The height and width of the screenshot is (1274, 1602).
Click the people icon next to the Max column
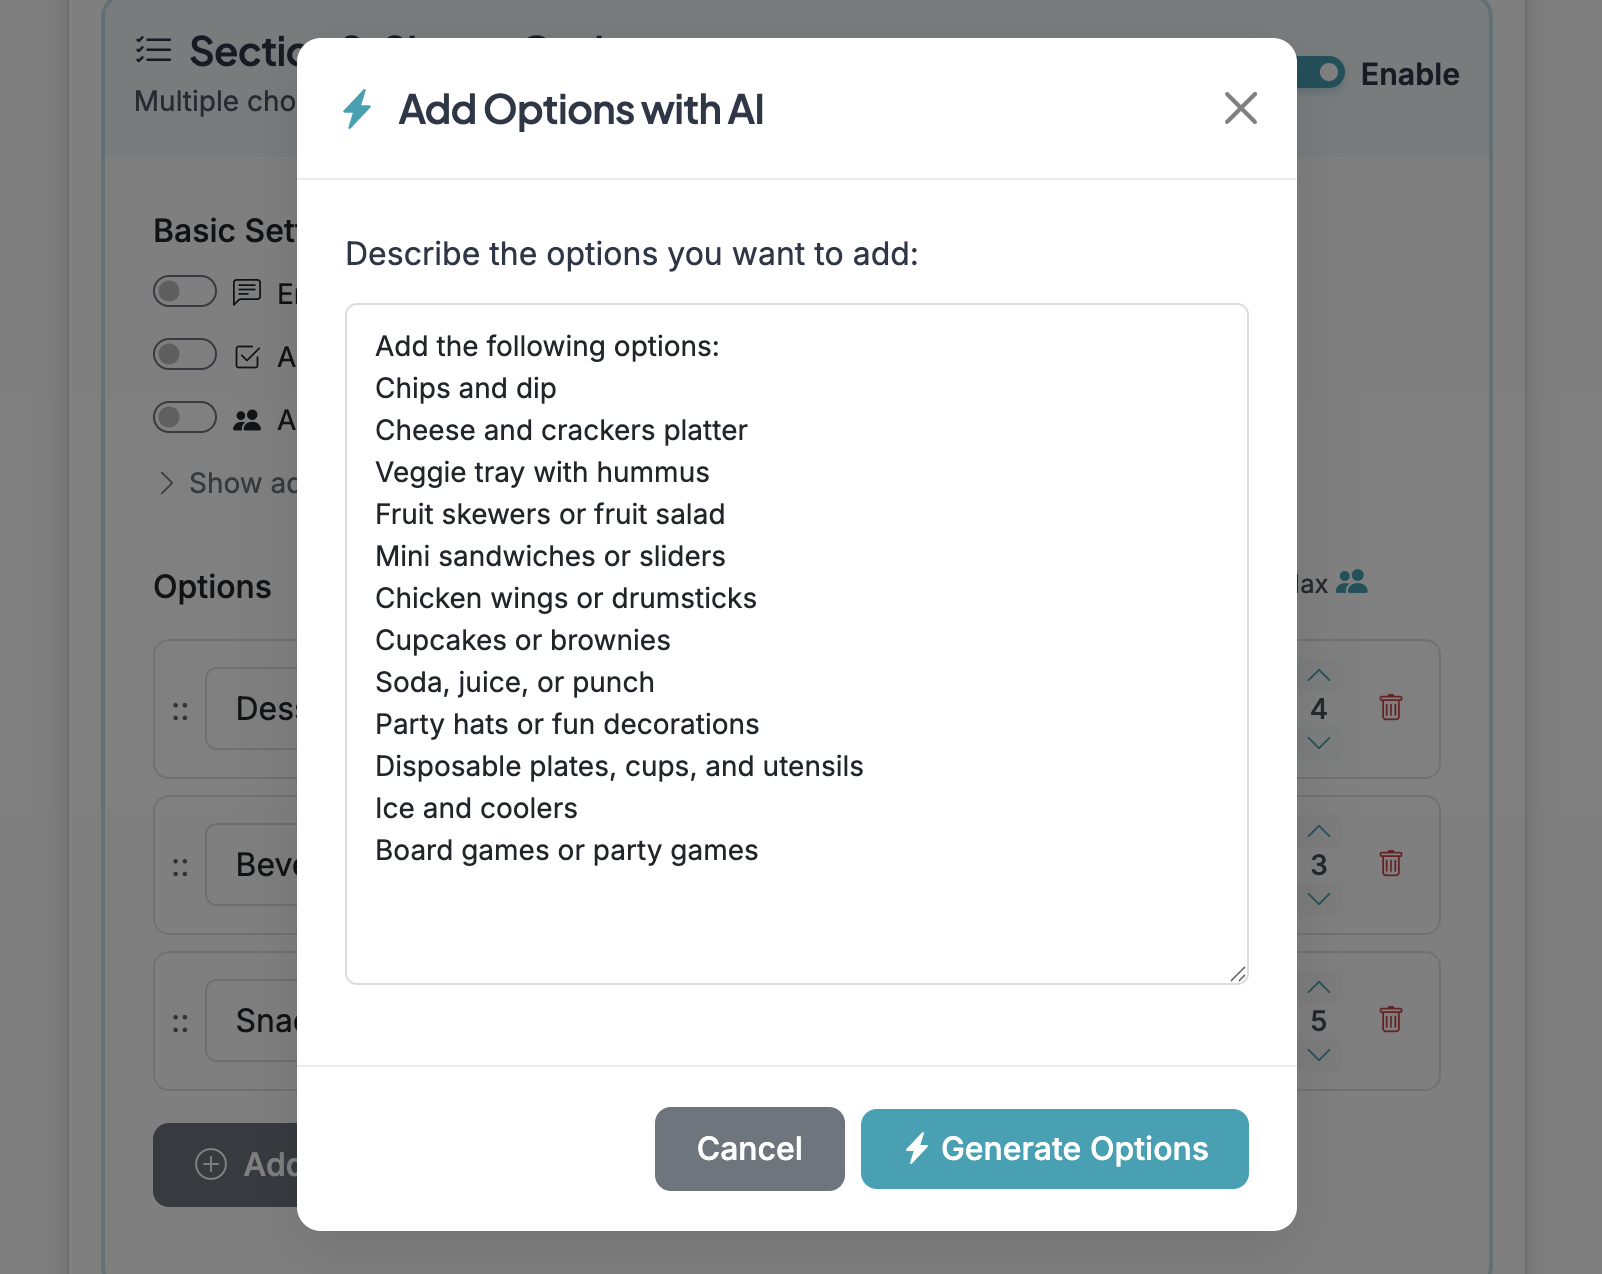[1353, 583]
